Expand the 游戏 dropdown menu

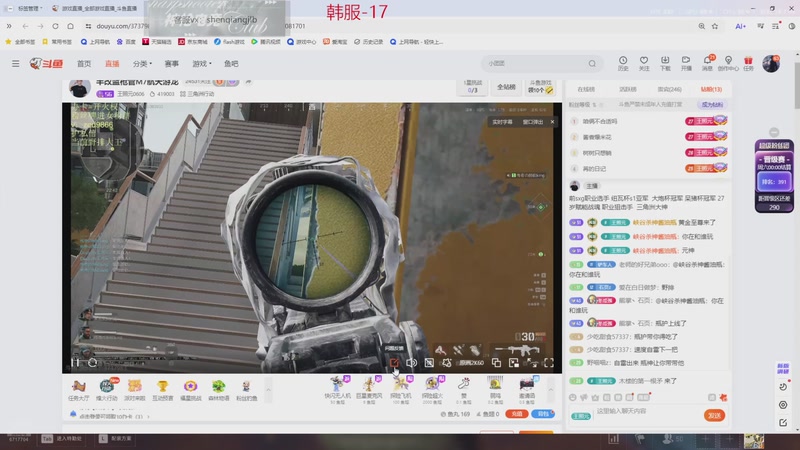point(202,64)
